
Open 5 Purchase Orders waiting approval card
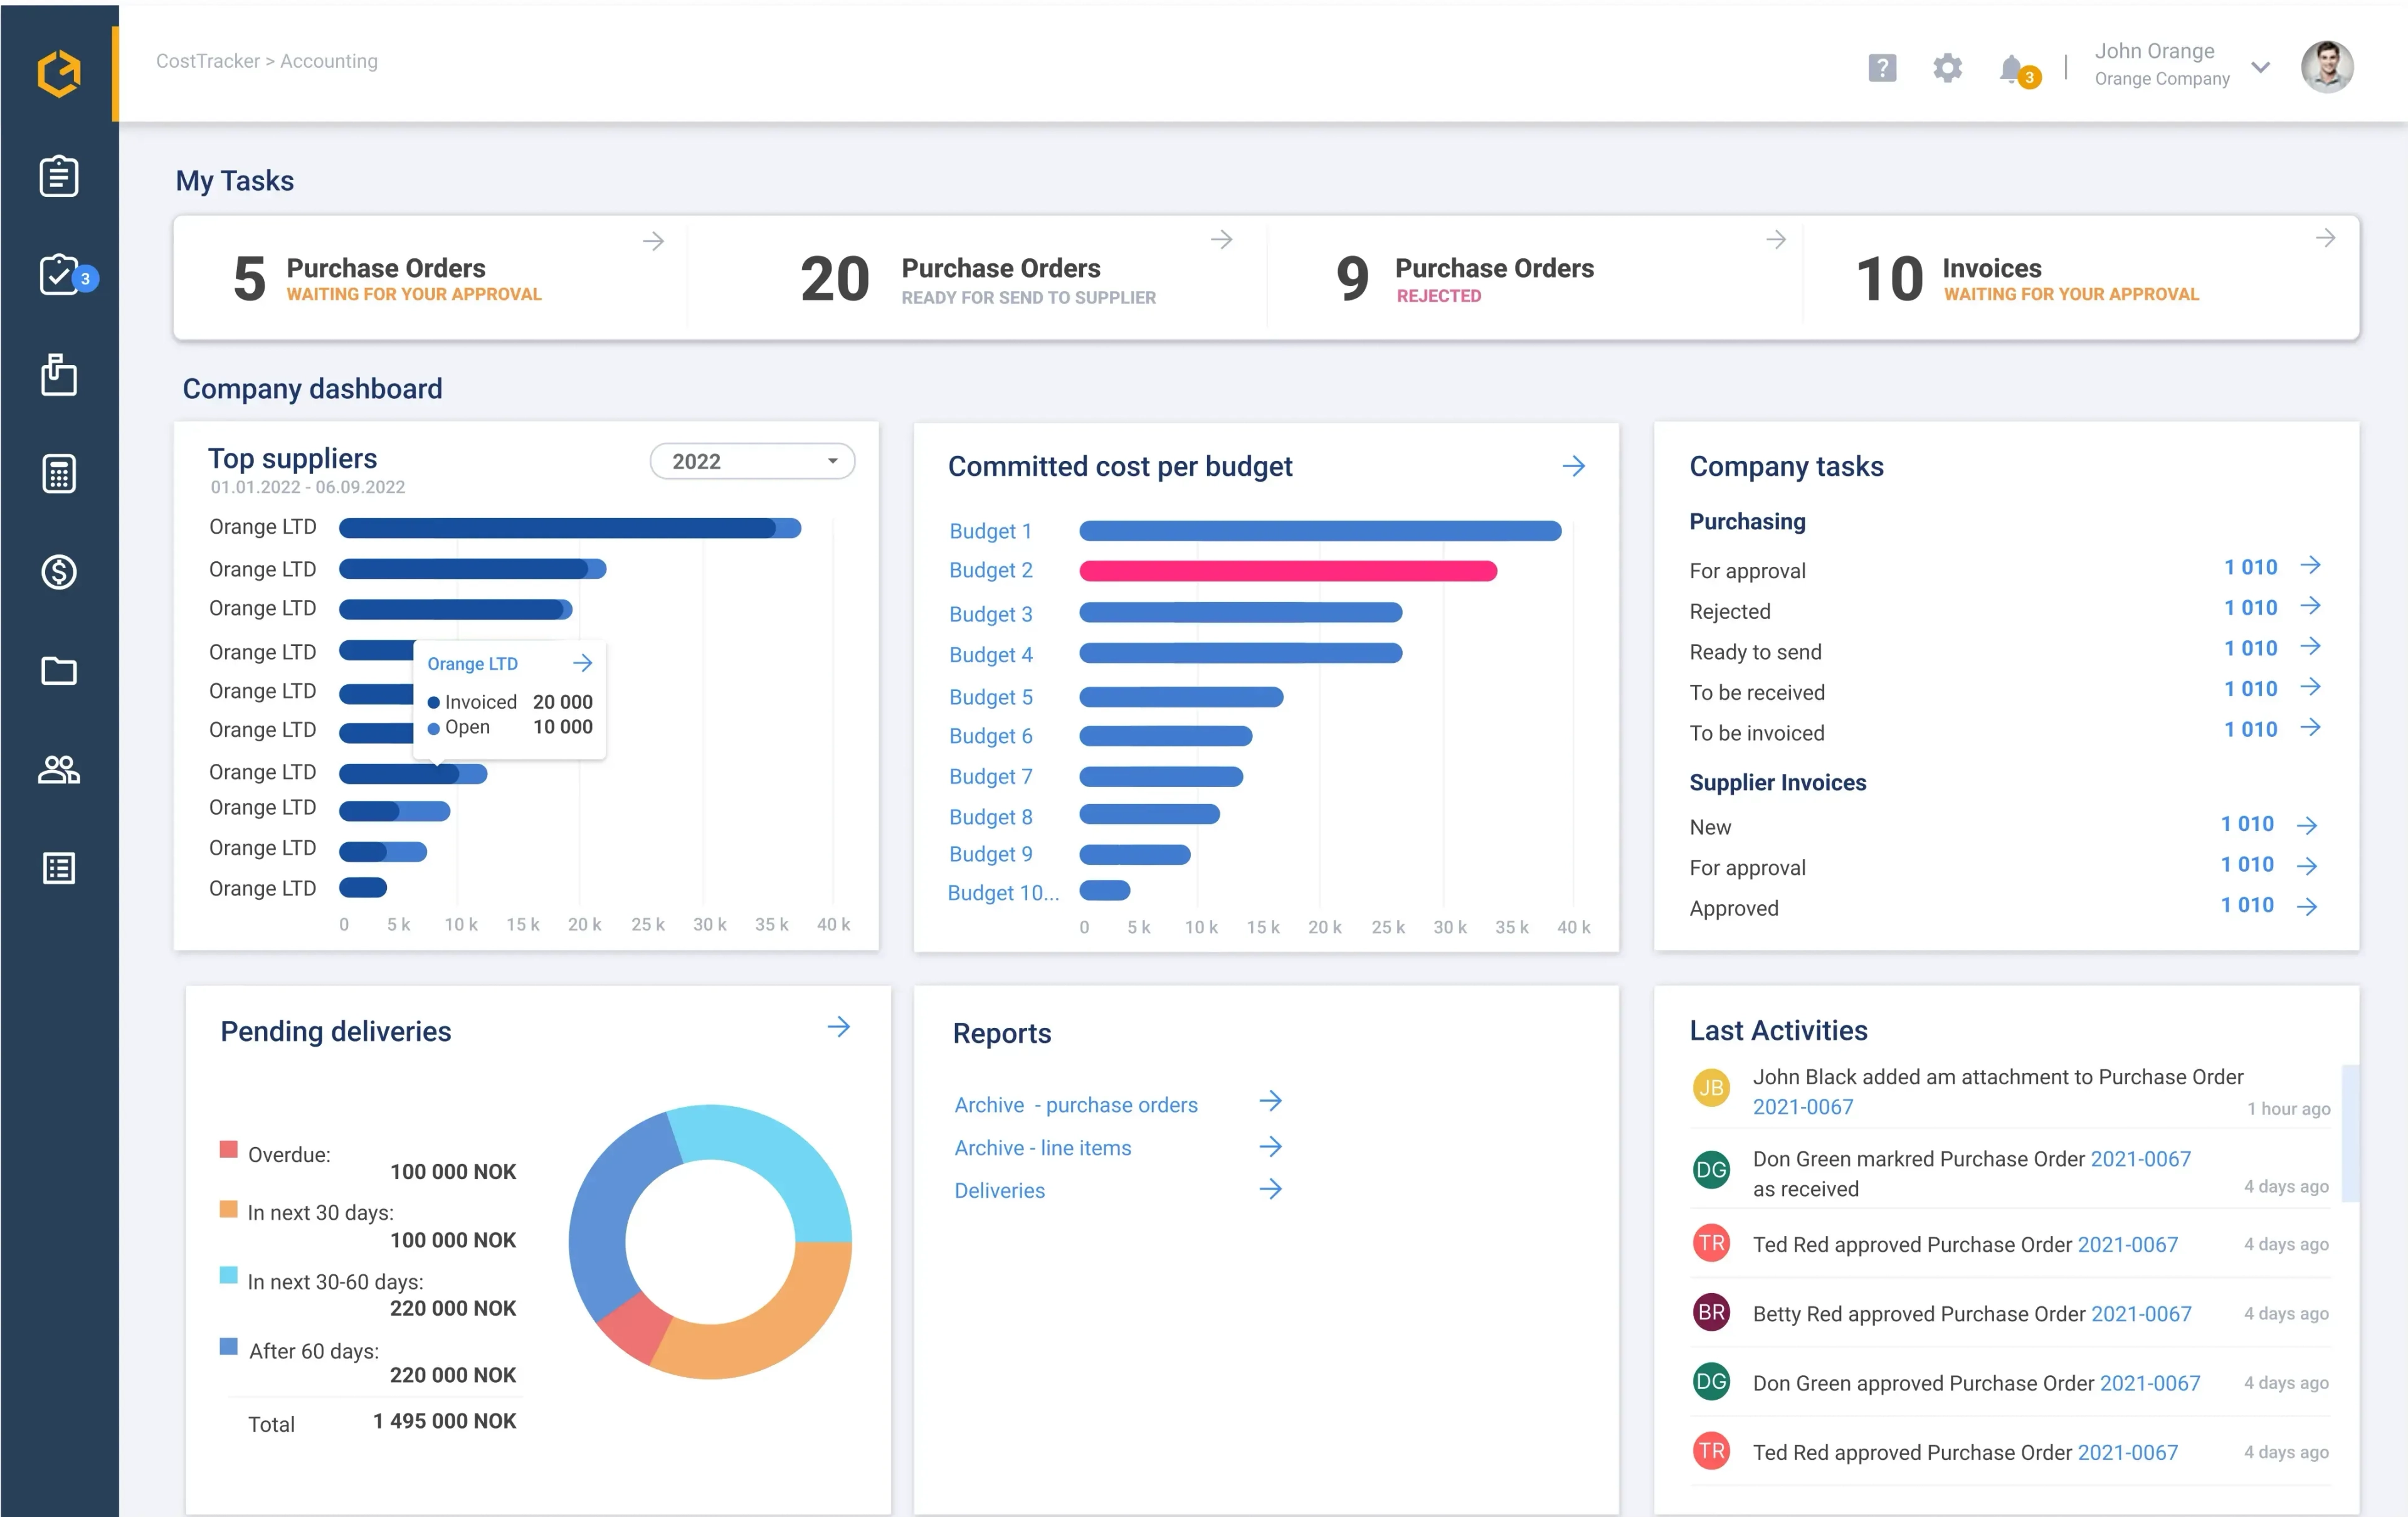431,278
